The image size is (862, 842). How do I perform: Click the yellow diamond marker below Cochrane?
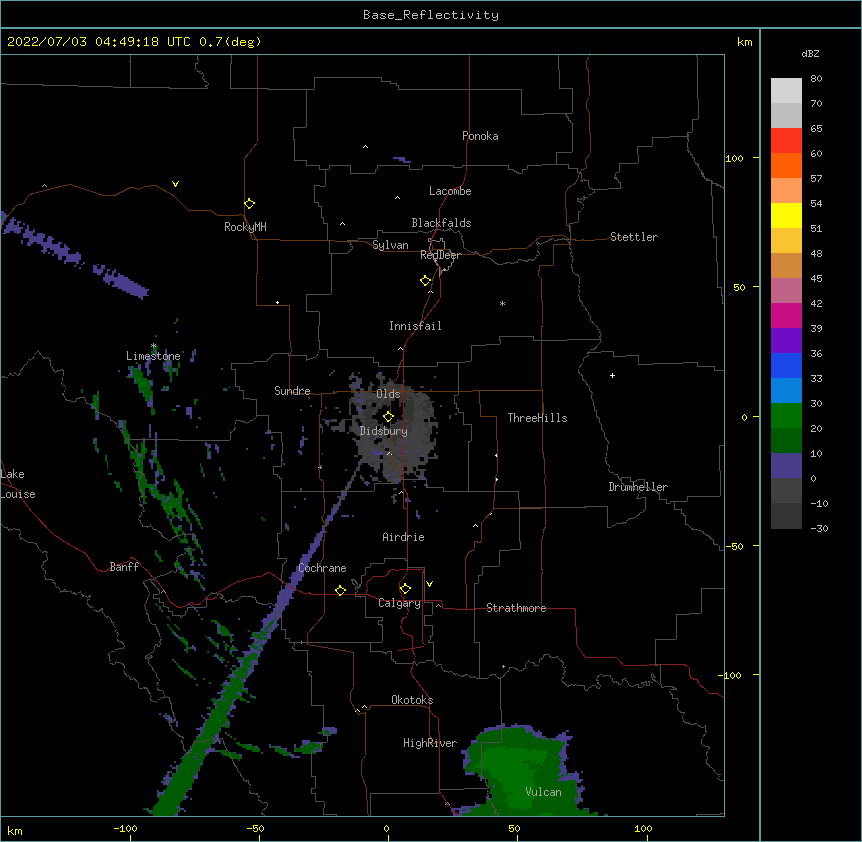point(340,590)
